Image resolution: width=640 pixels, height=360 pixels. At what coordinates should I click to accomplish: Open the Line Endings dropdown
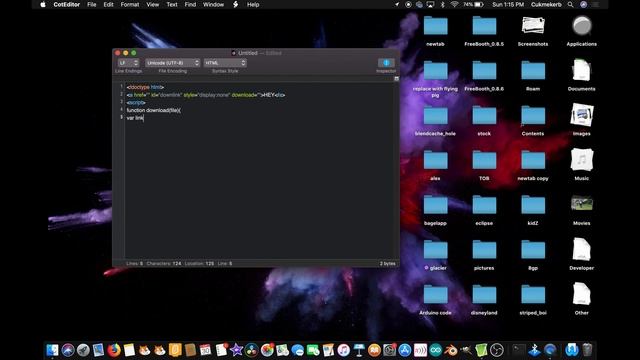coord(129,63)
